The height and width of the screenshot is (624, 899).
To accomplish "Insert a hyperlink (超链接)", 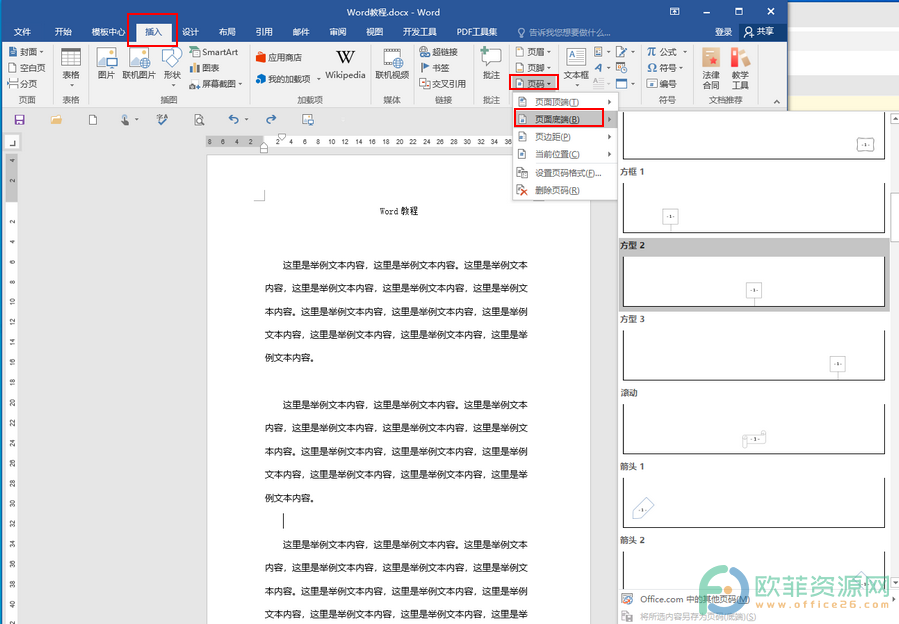I will pos(439,52).
